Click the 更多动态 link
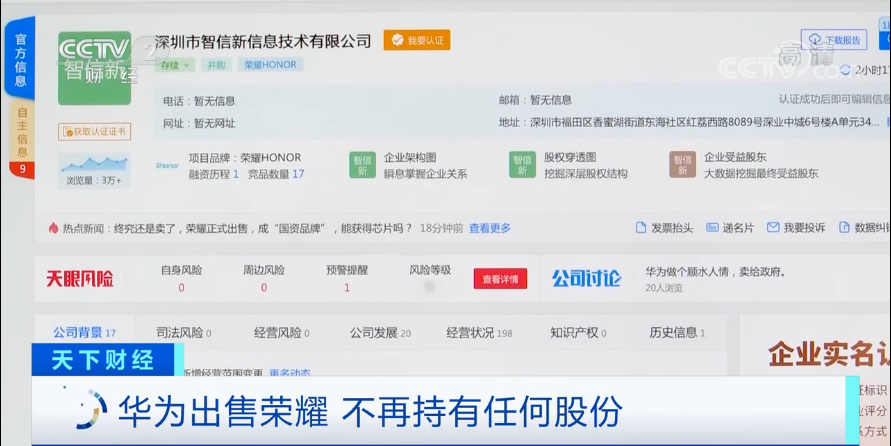The width and height of the screenshot is (891, 446). pos(290,373)
